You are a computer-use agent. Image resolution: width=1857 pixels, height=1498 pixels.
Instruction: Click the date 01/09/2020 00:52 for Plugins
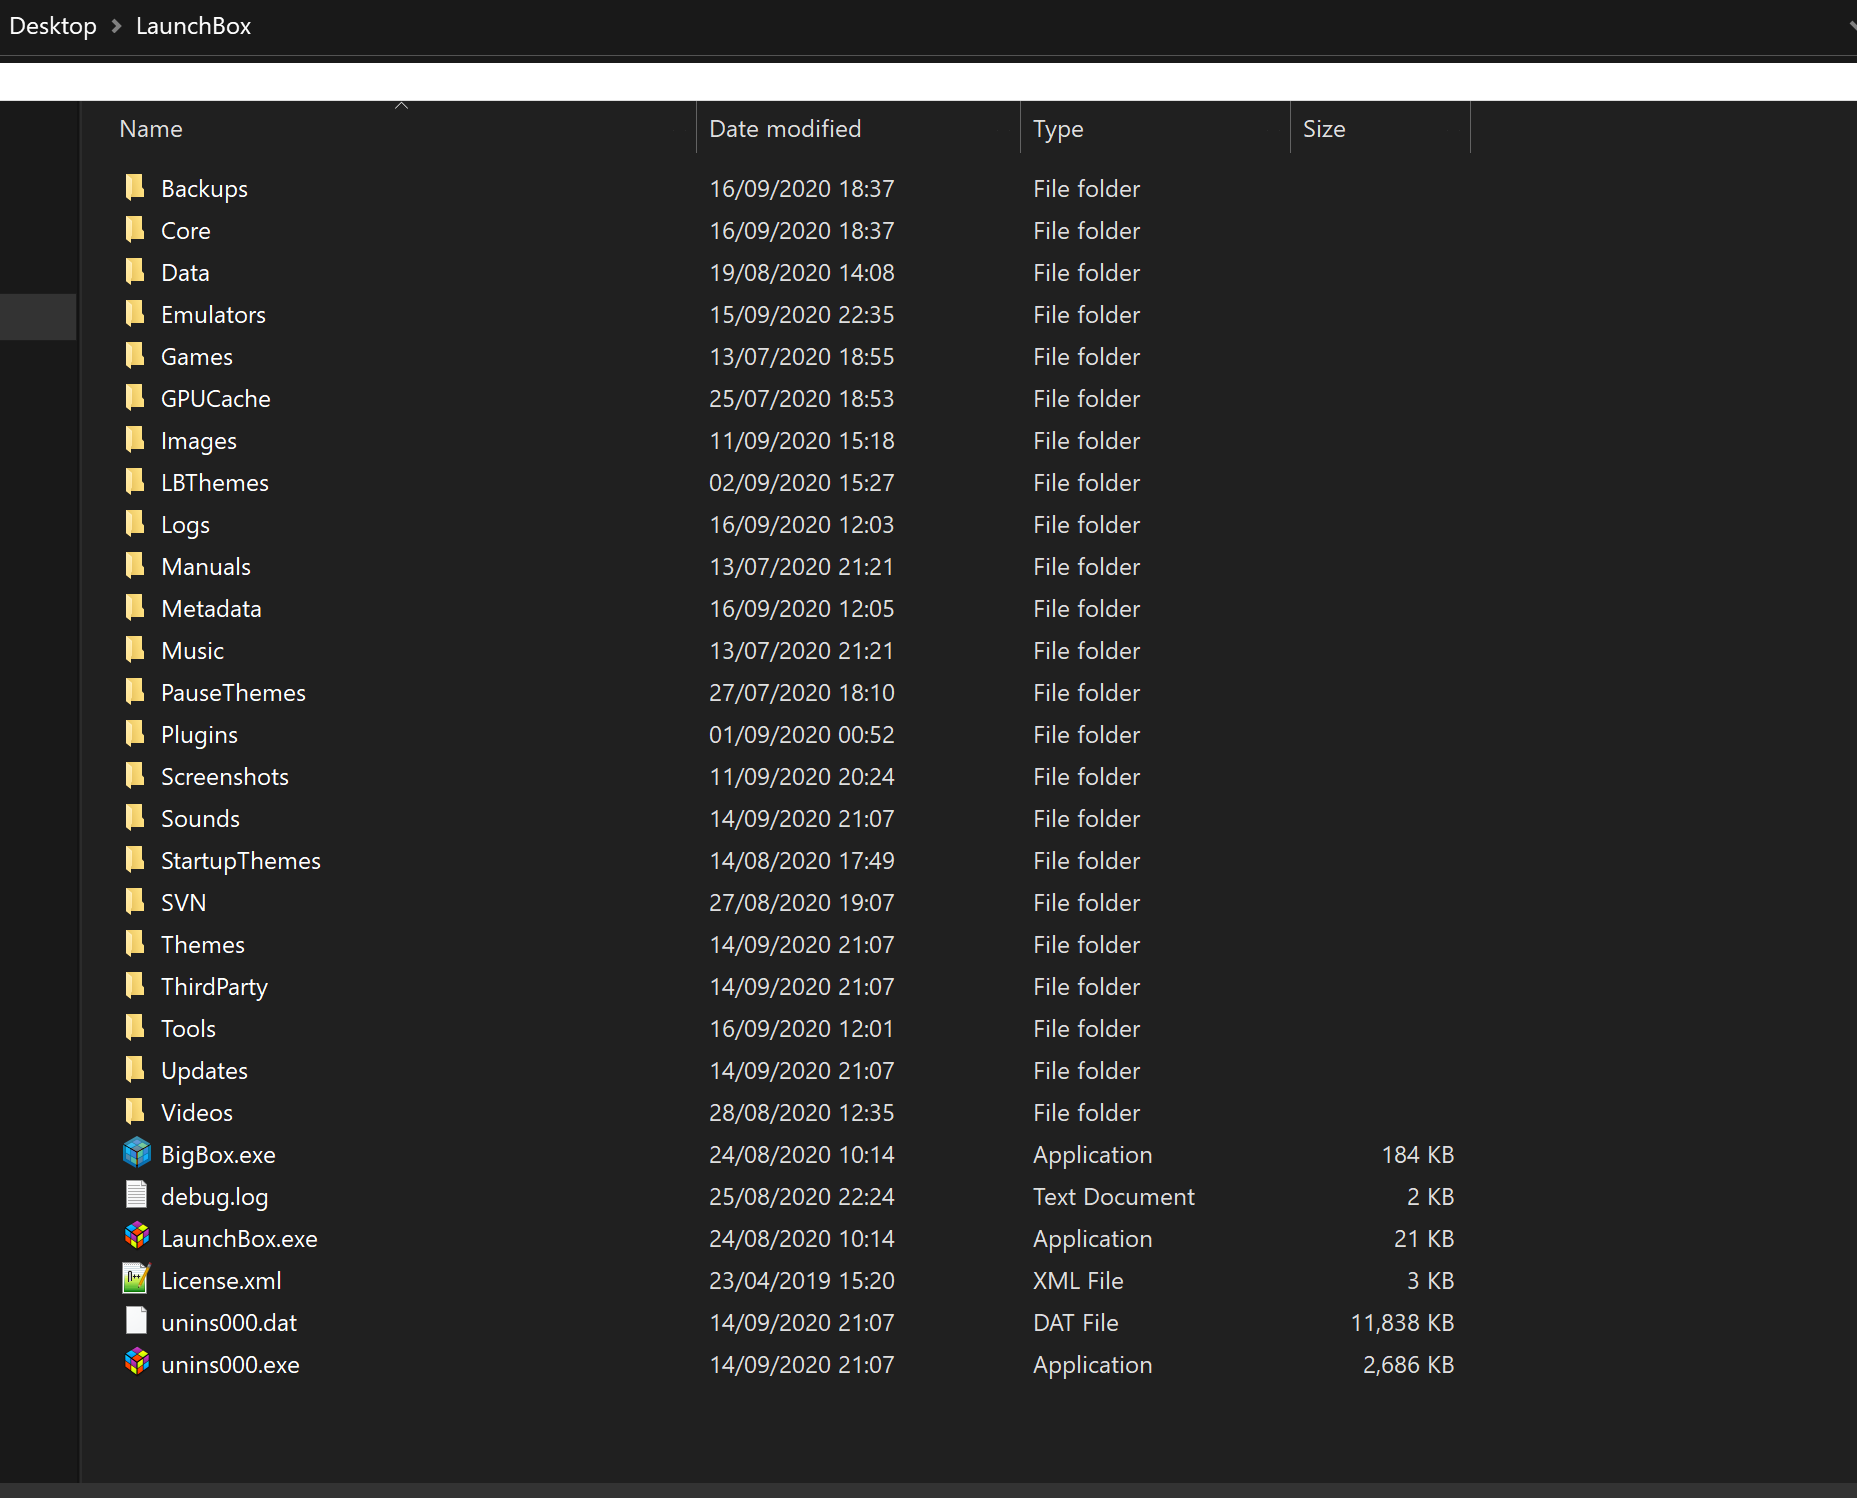[802, 735]
